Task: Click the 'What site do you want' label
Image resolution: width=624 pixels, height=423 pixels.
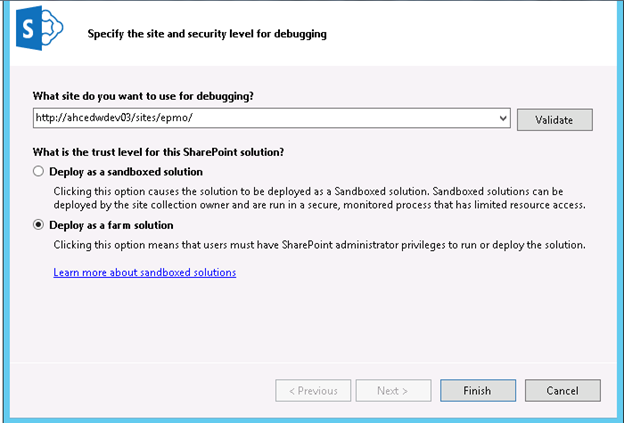Action: point(143,96)
